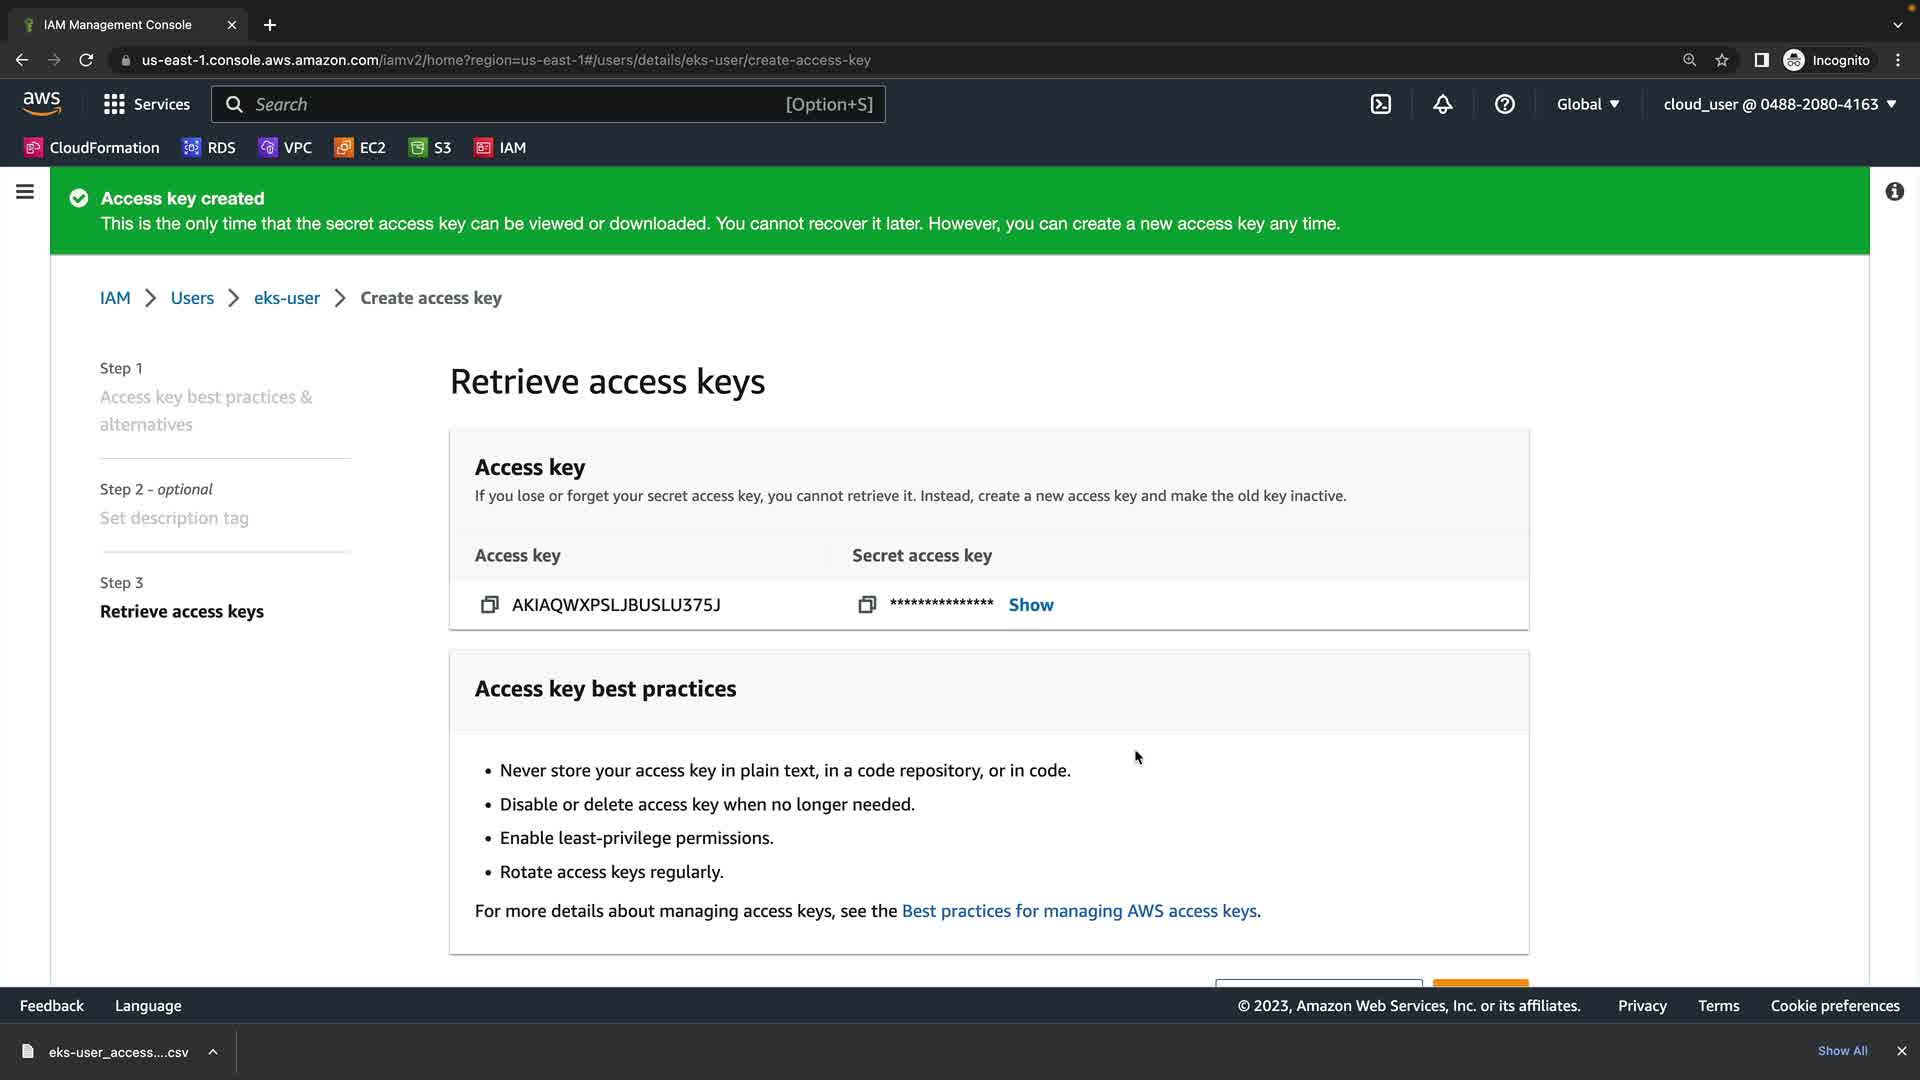Open the cloud_user account dropdown
Image resolution: width=1920 pixels, height=1080 pixels.
click(x=1779, y=104)
